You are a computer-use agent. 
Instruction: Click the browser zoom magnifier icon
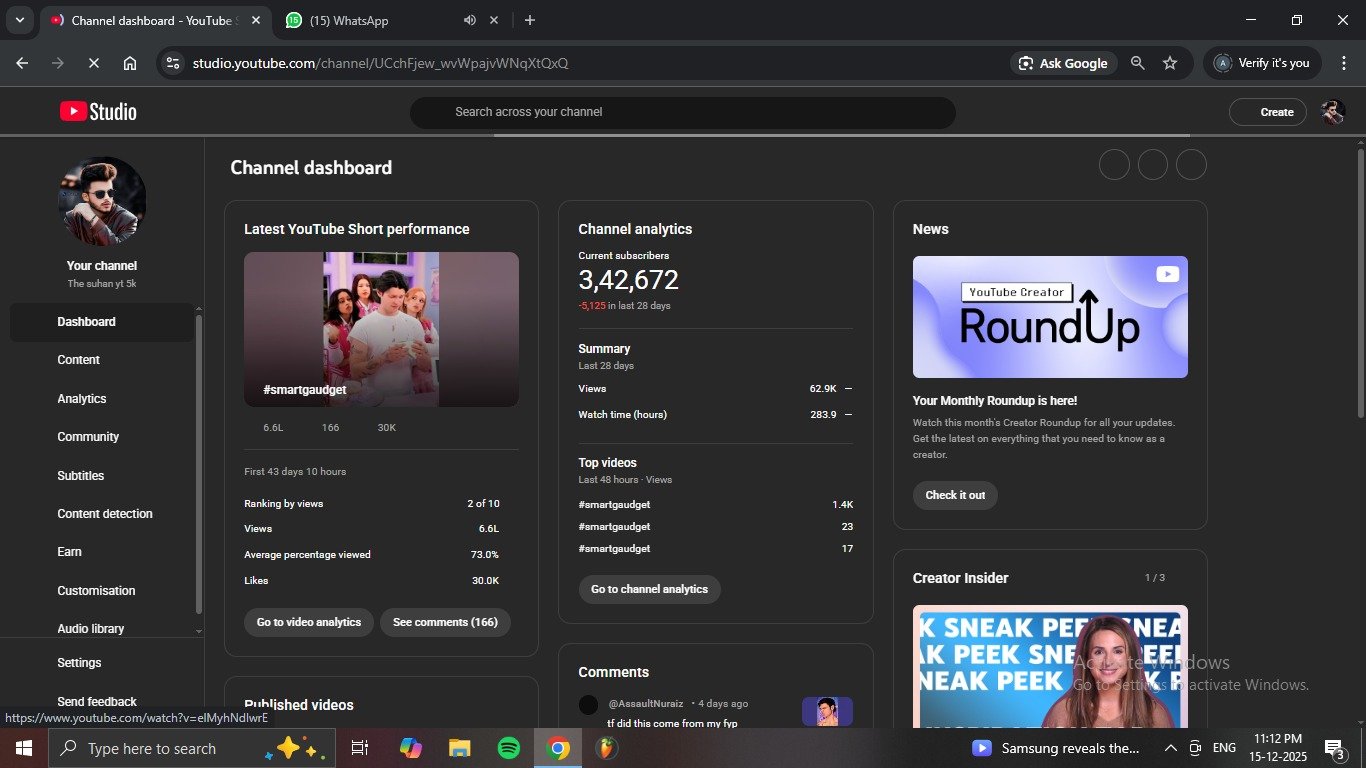[x=1137, y=63]
